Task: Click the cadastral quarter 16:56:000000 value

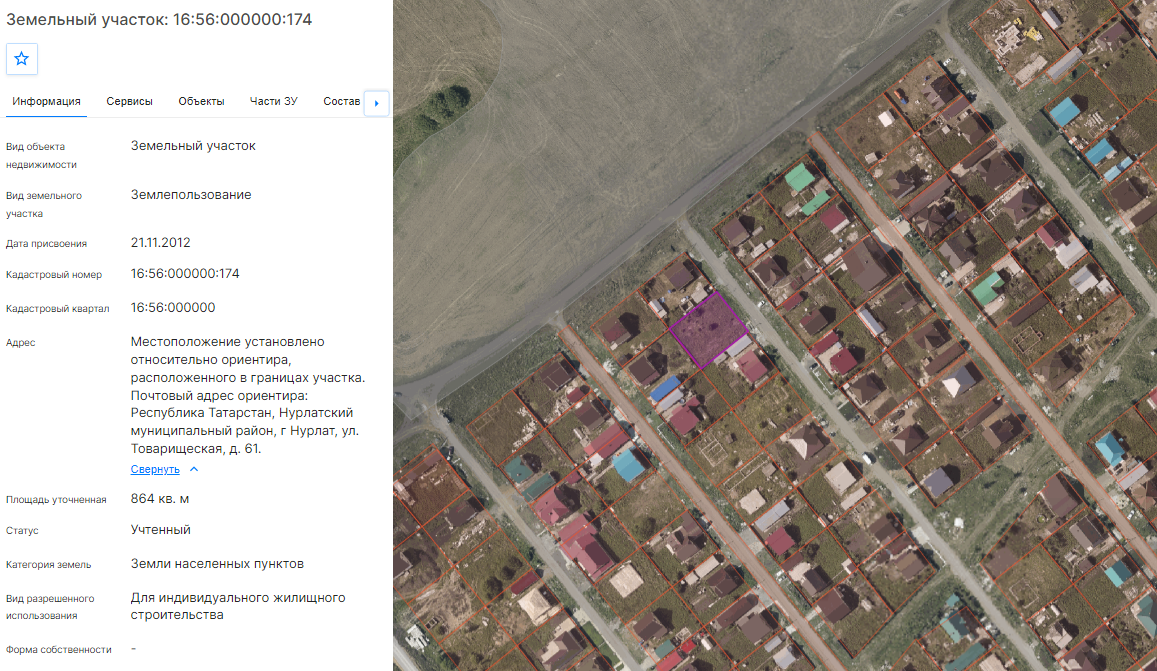Action: pyautogui.click(x=173, y=308)
